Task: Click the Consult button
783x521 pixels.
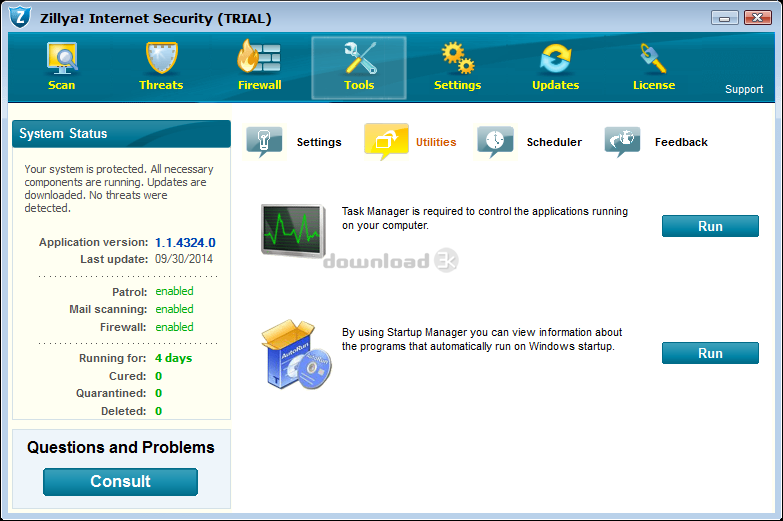Action: click(120, 482)
